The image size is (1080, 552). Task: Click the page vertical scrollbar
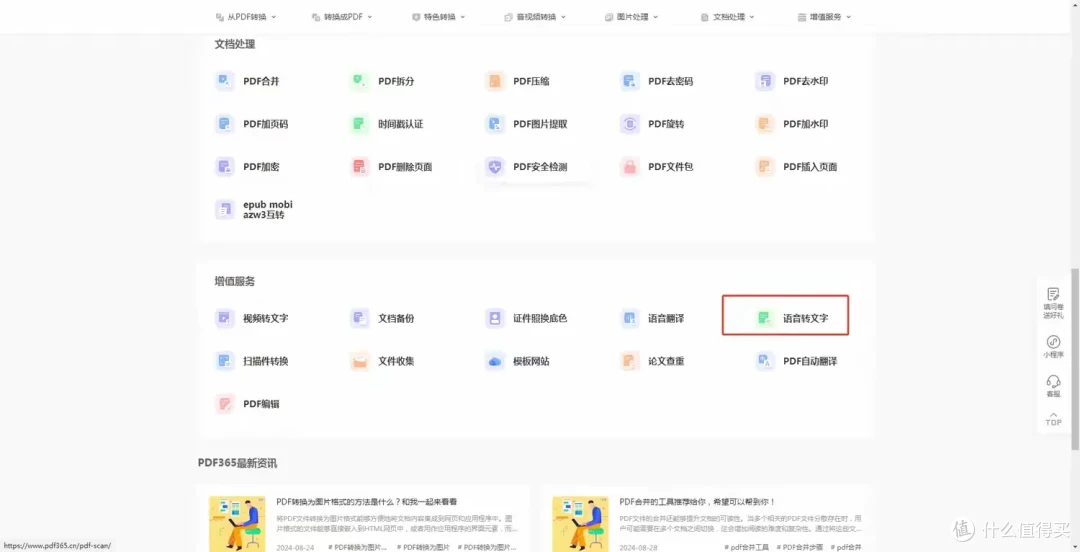(x=1075, y=358)
